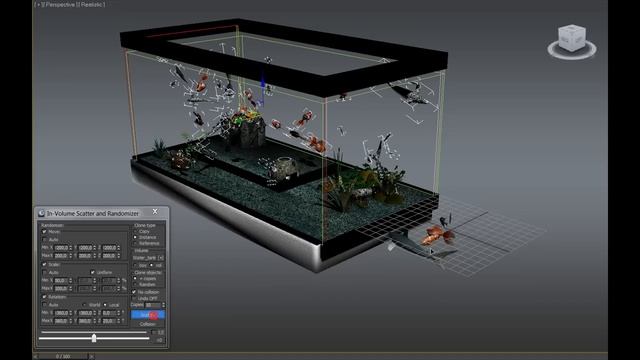Click the Move Max X value field
This screenshot has width=640, height=360.
coord(61,256)
